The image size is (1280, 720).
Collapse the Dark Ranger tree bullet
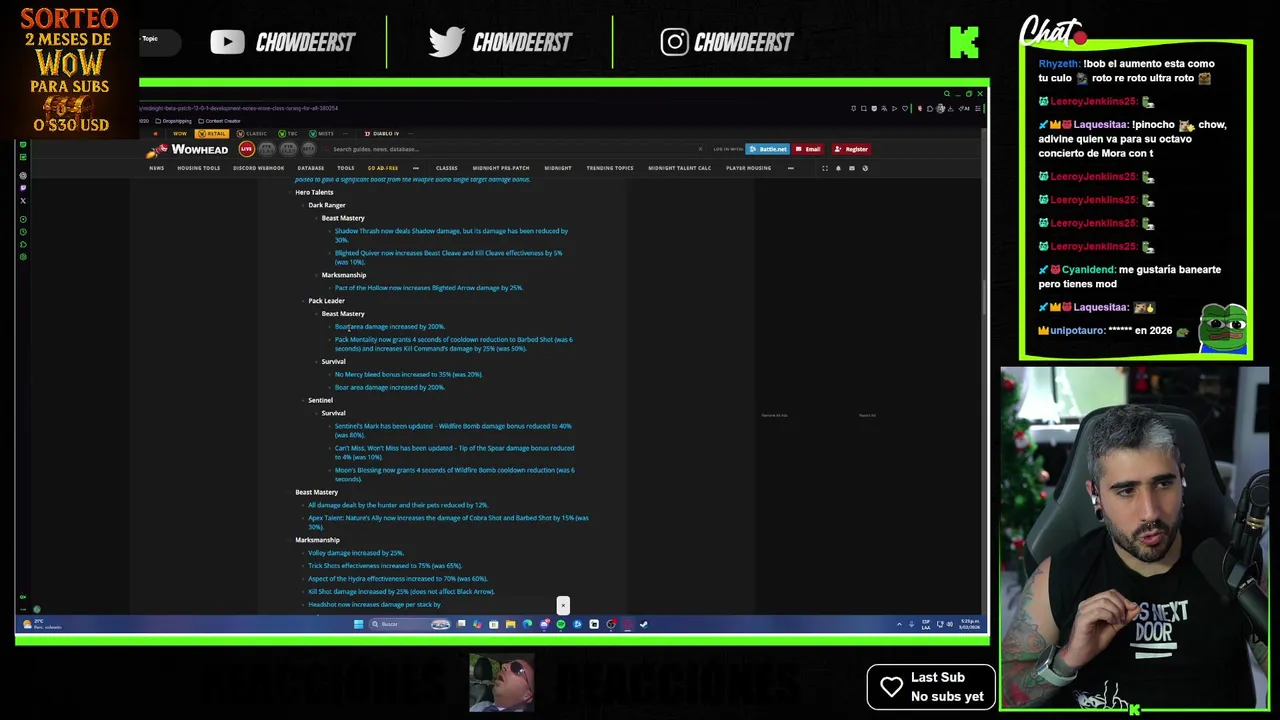[303, 205]
